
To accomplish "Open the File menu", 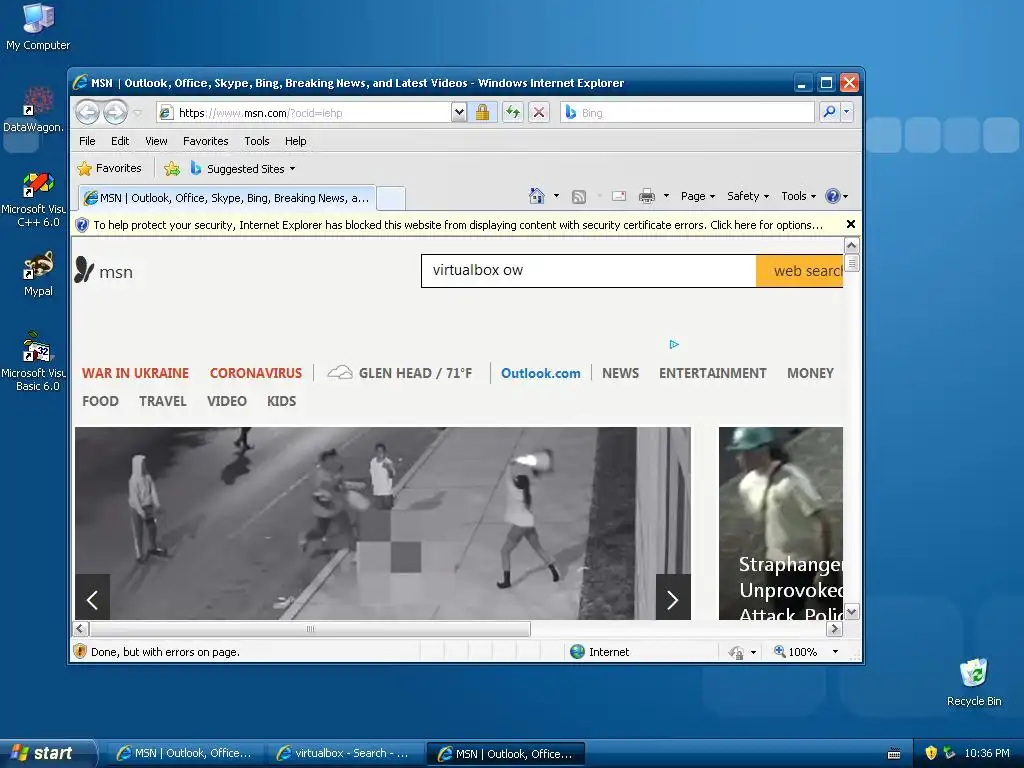I will point(87,141).
